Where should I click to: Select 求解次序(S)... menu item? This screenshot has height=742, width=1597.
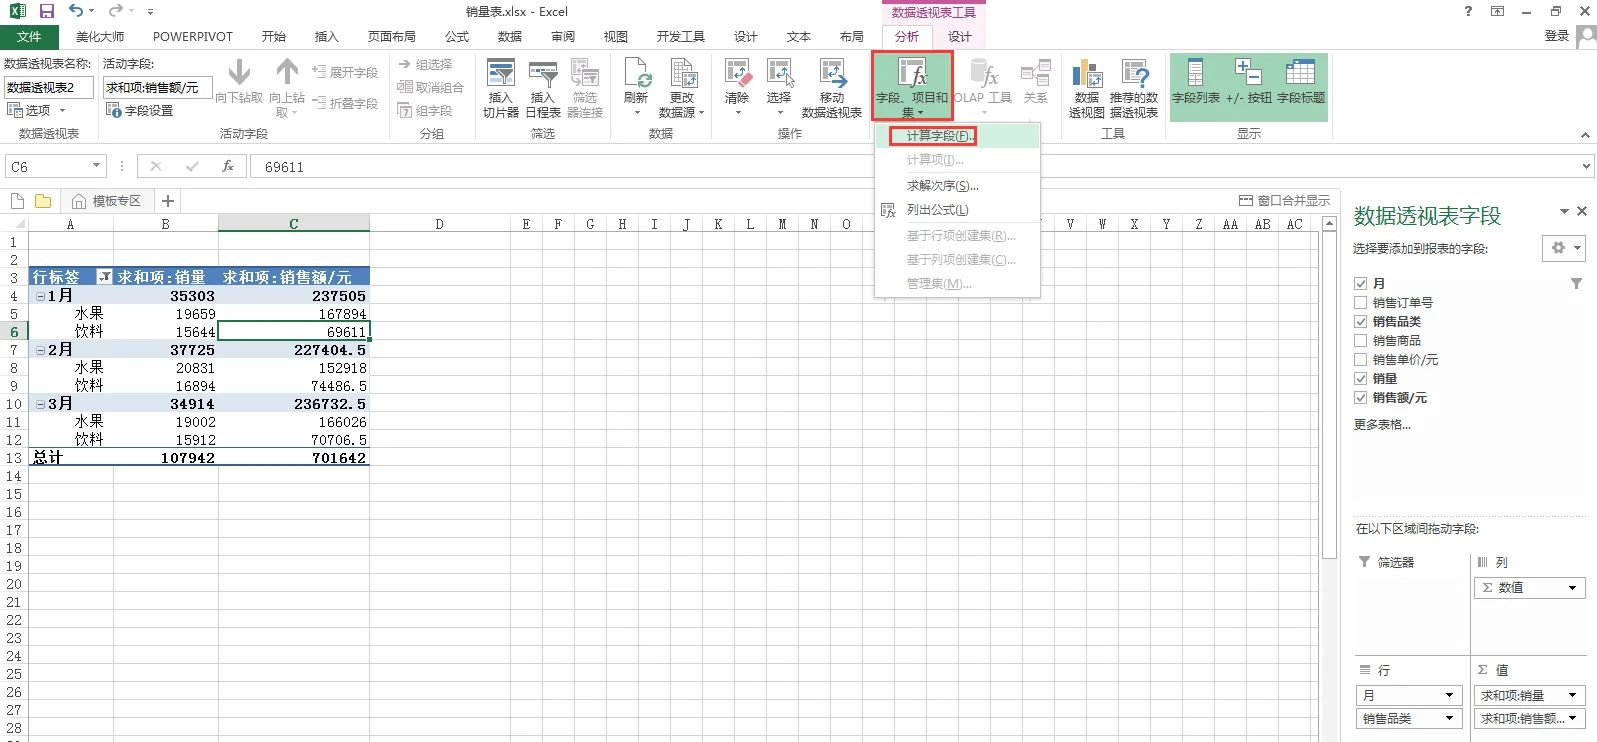pos(957,186)
